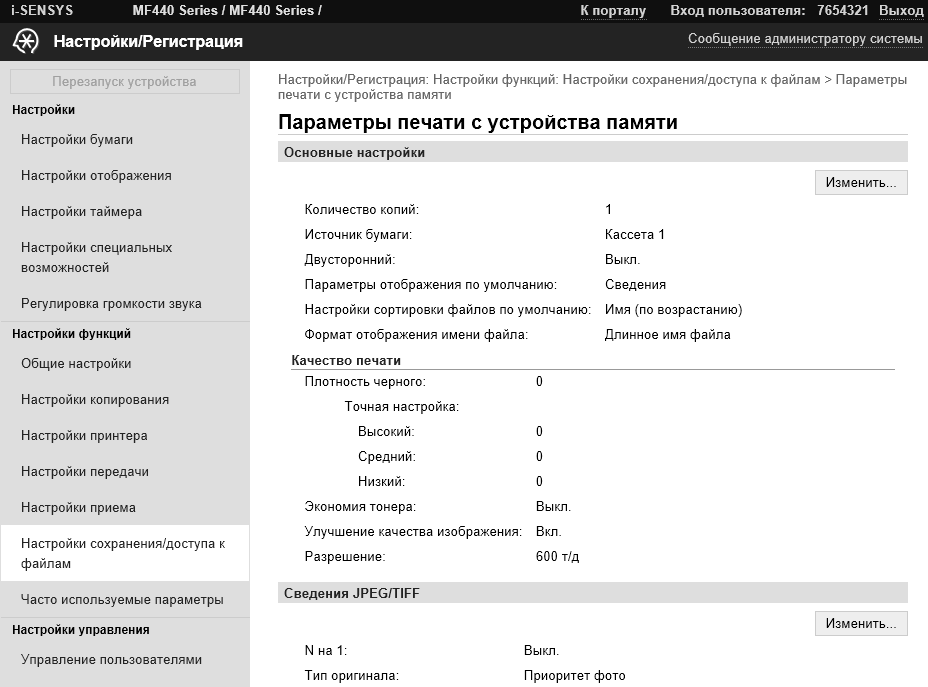The image size is (928, 687).
Task: Click the Настройки функций sidebar heading
Action: (x=72, y=334)
